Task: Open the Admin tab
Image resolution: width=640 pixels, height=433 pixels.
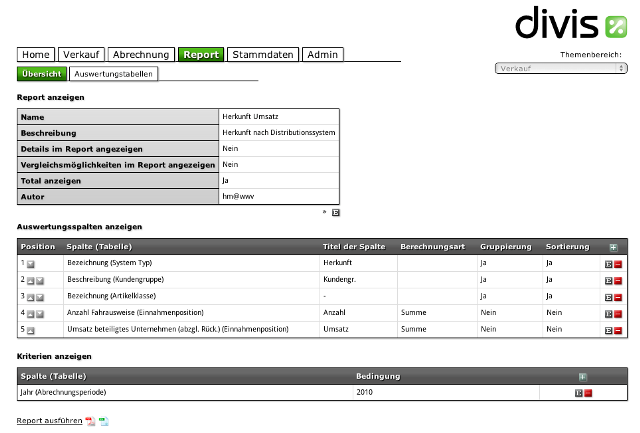Action: pyautogui.click(x=322, y=54)
